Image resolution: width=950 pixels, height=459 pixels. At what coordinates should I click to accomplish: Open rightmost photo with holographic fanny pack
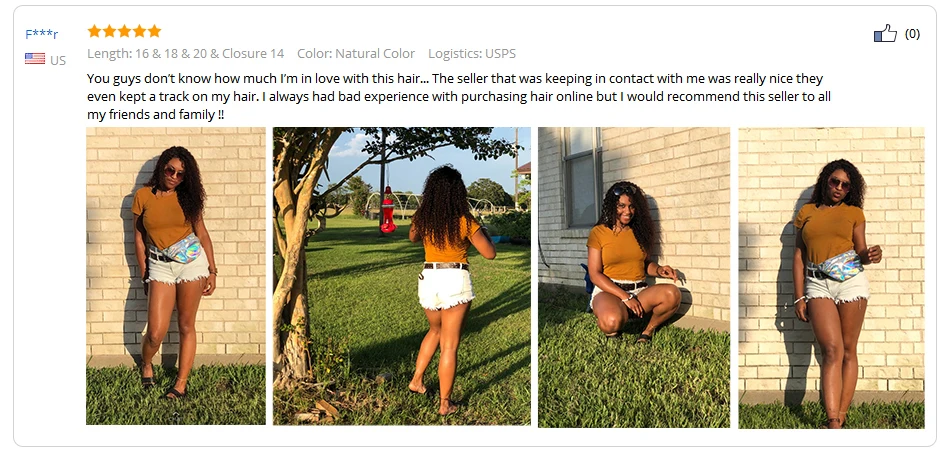pyautogui.click(x=831, y=277)
